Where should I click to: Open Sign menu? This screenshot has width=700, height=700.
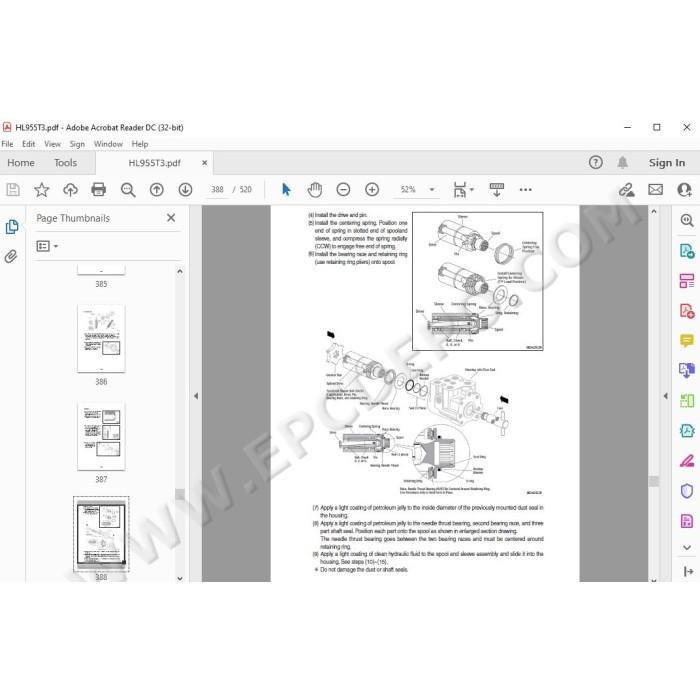click(77, 144)
